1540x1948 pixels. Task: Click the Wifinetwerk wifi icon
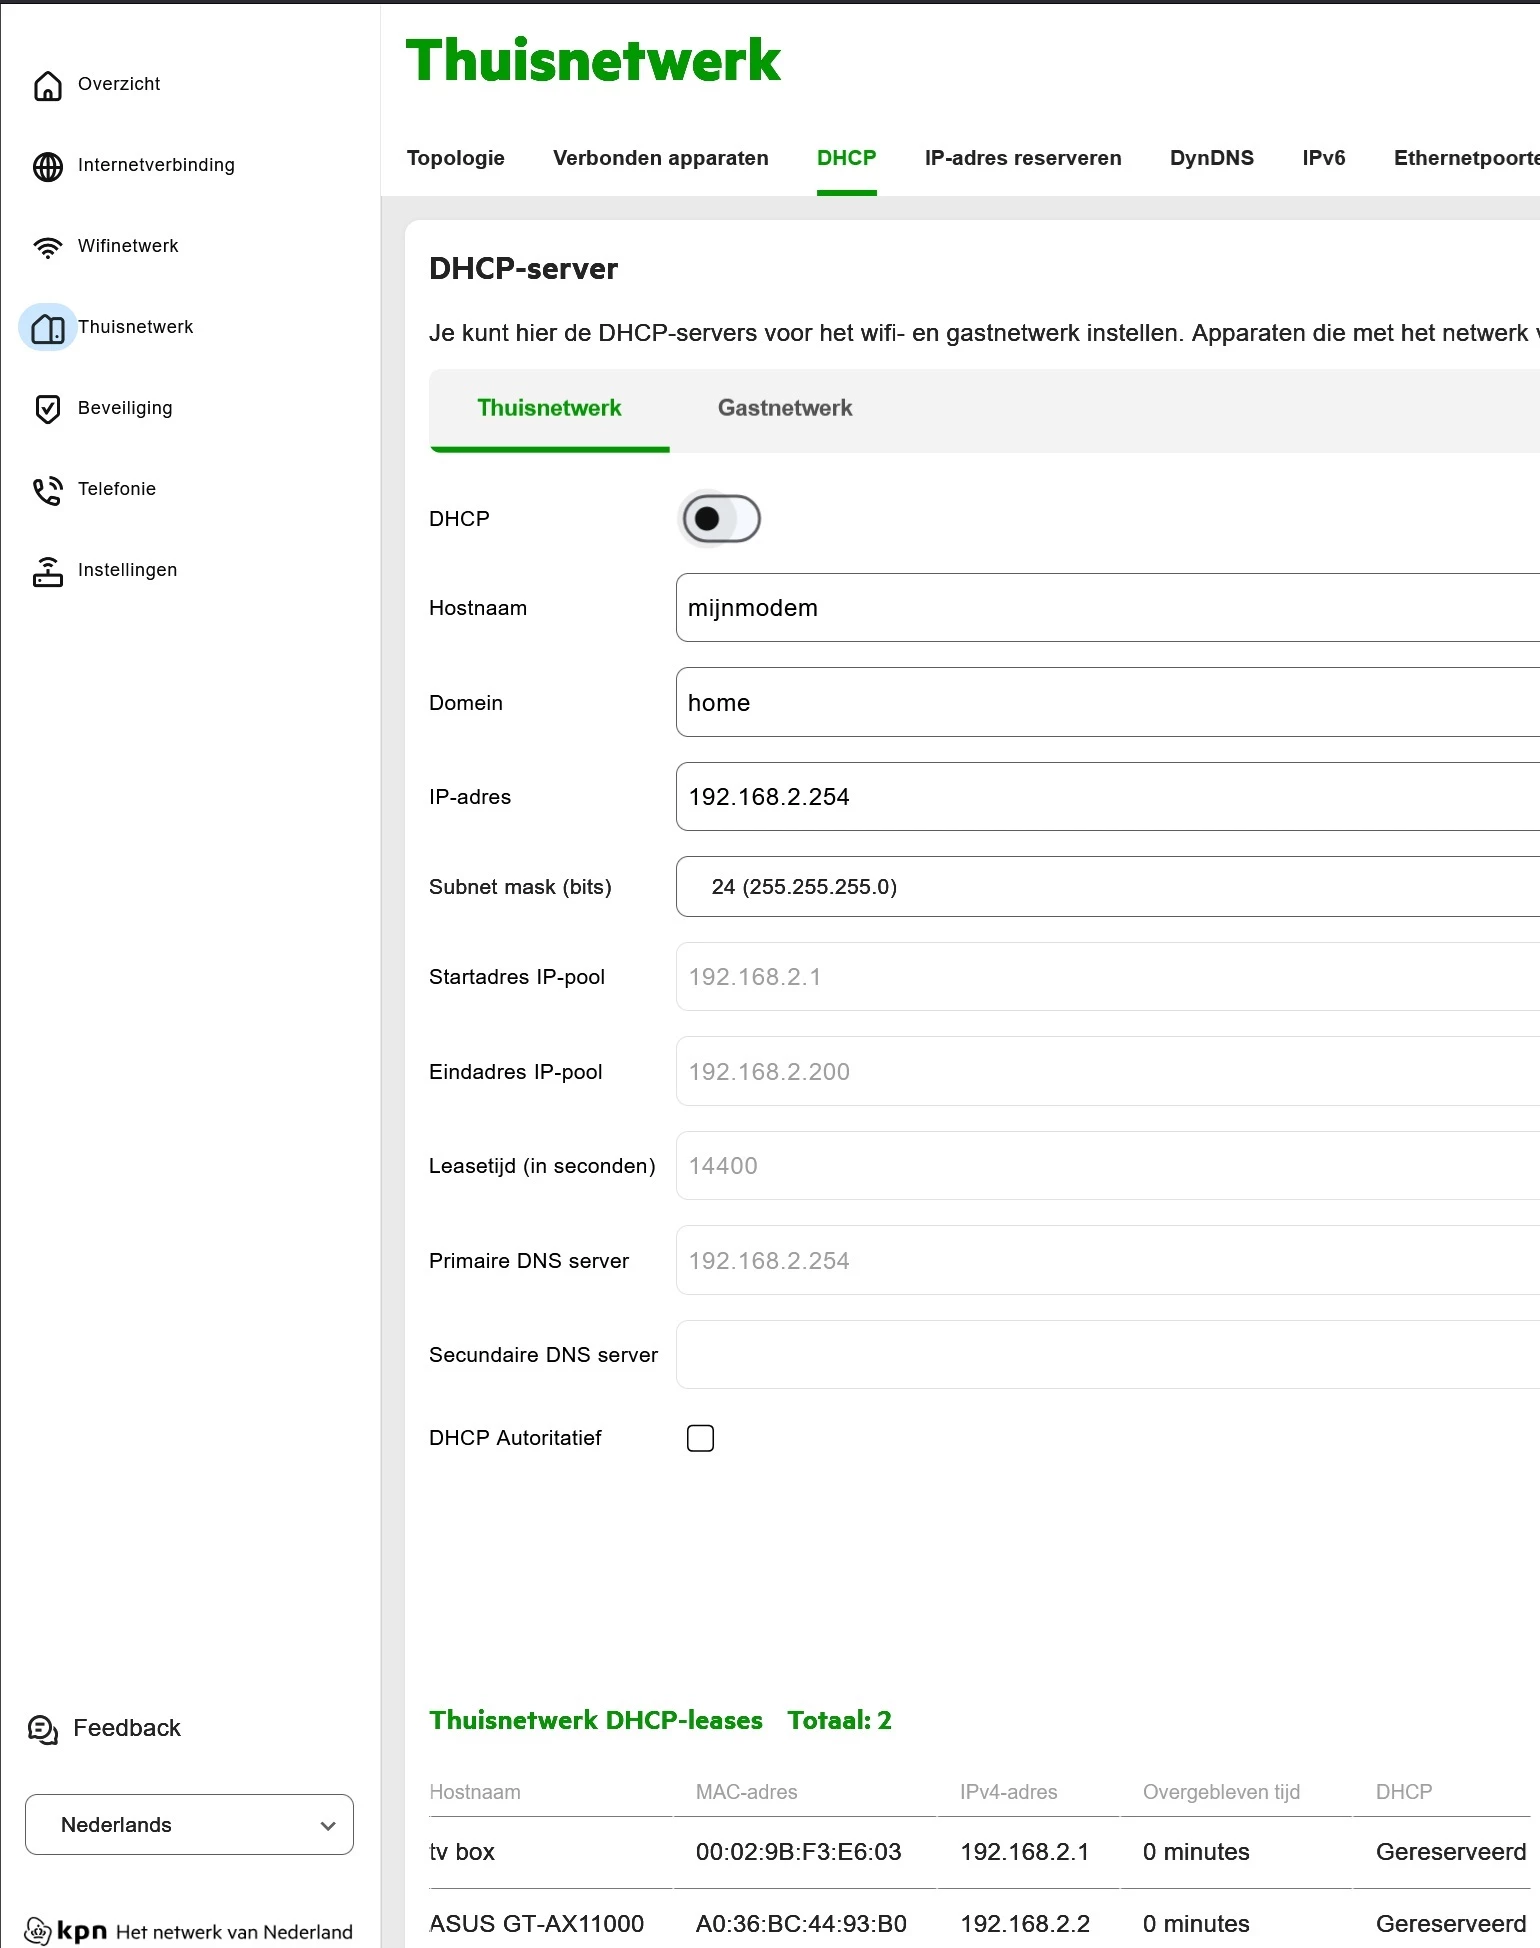pyautogui.click(x=47, y=247)
